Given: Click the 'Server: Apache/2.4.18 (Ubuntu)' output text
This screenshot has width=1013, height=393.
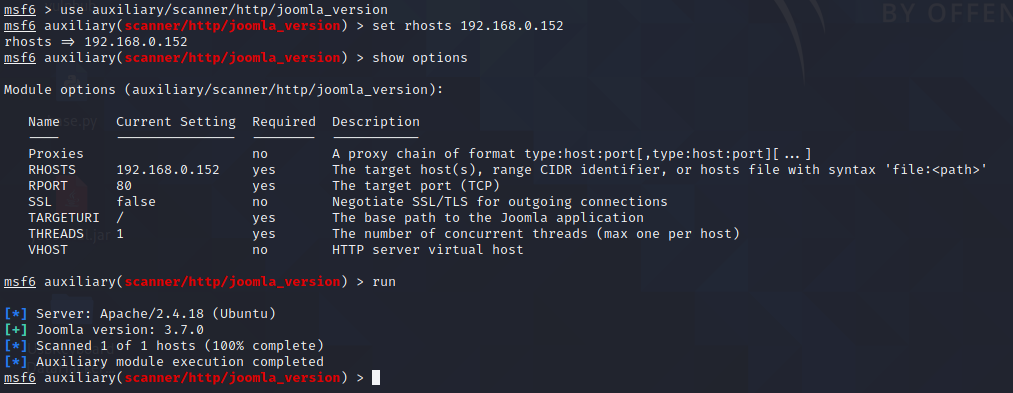Looking at the screenshot, I should tap(156, 313).
